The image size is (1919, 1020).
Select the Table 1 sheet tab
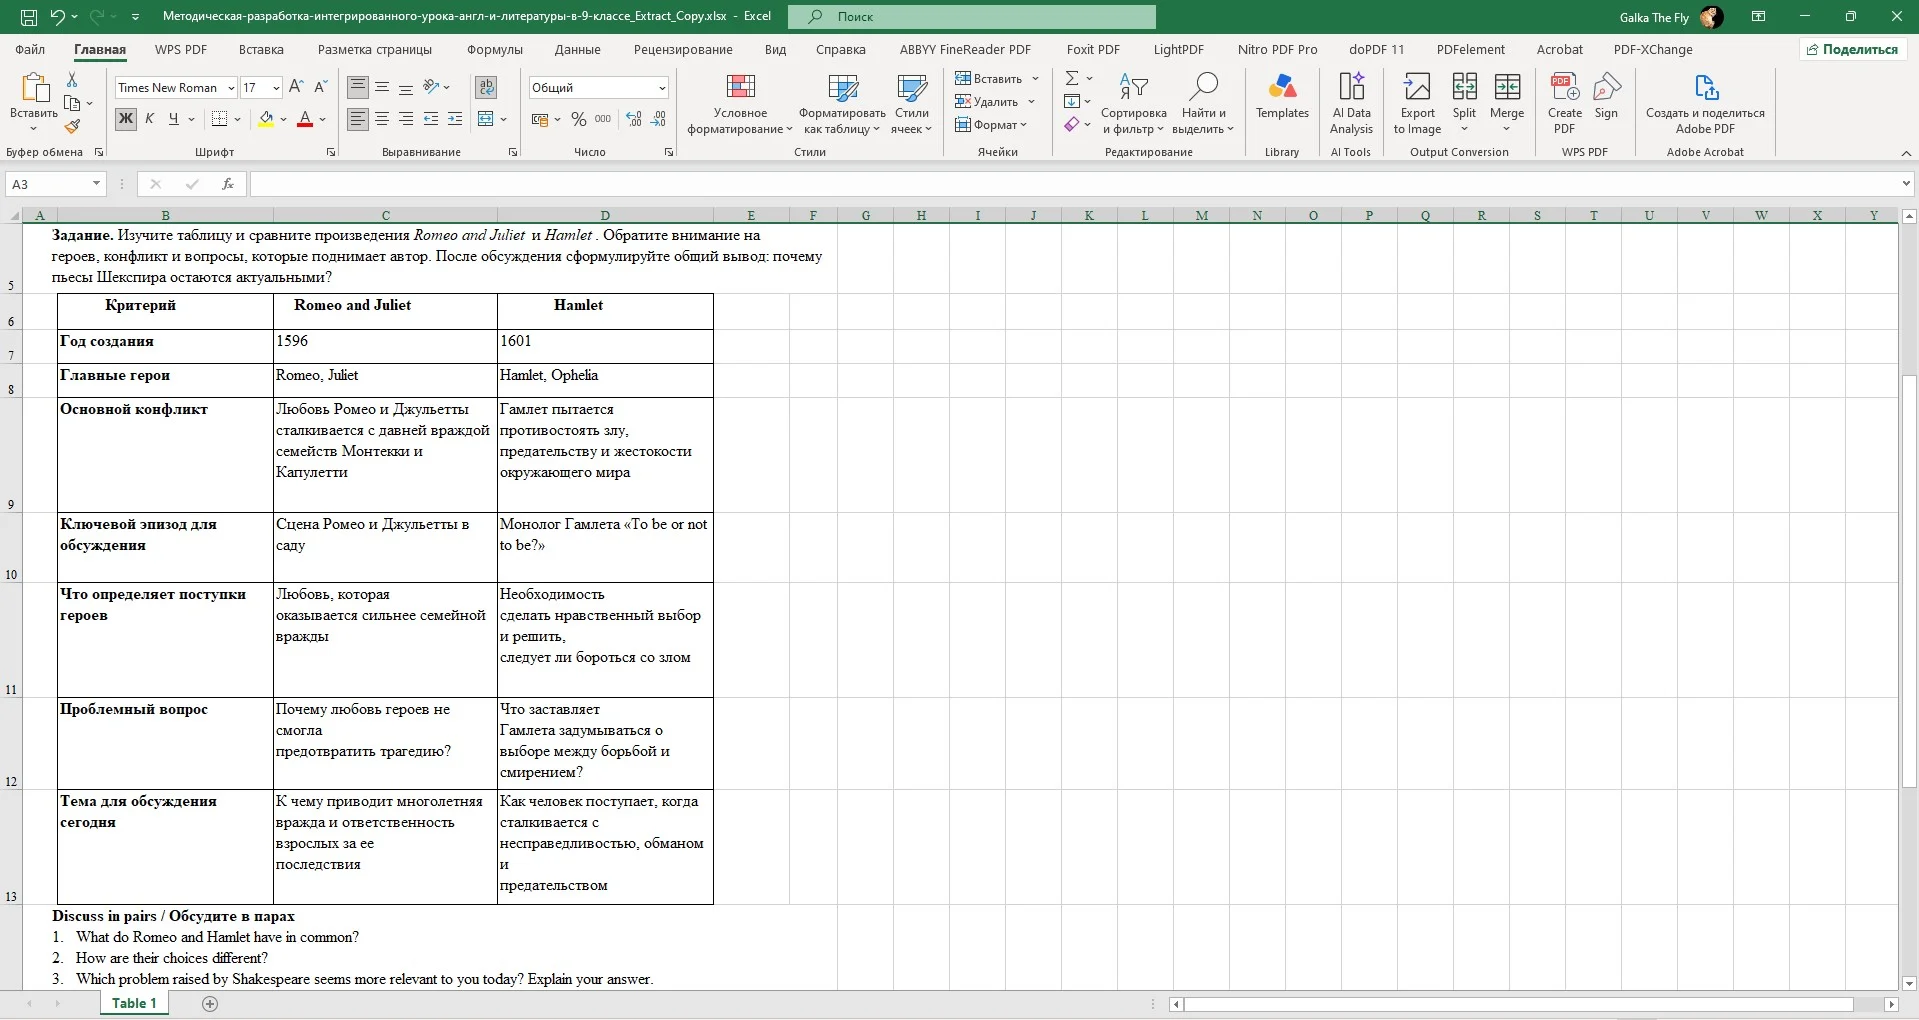134,1003
